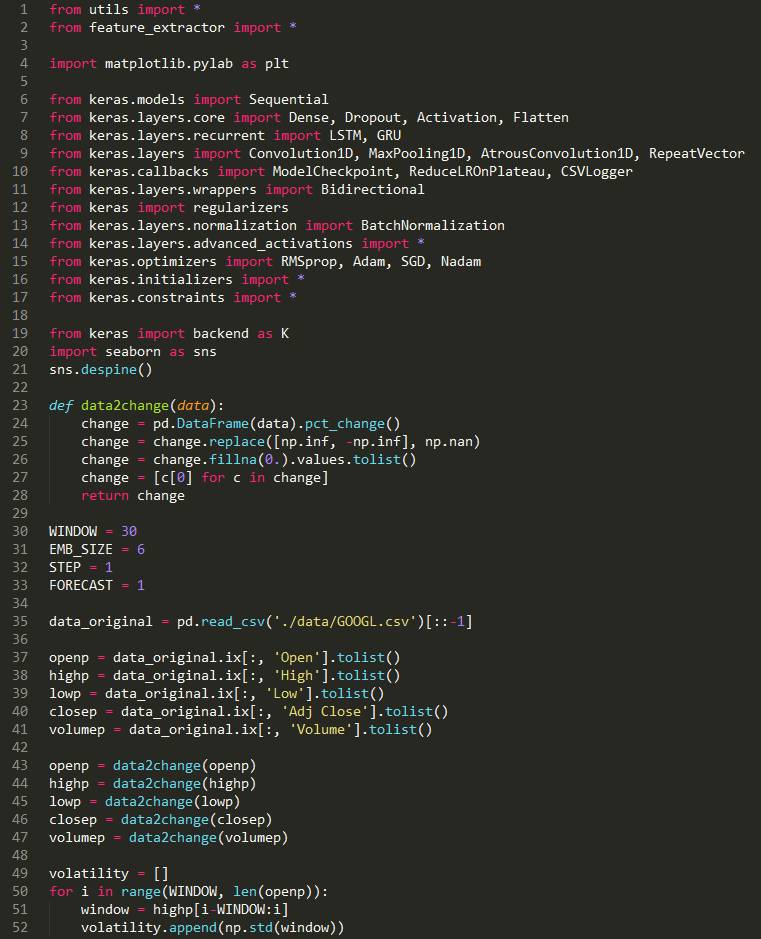Click 'RepeatVector' on line 9
761x939 pixels.
coord(696,153)
